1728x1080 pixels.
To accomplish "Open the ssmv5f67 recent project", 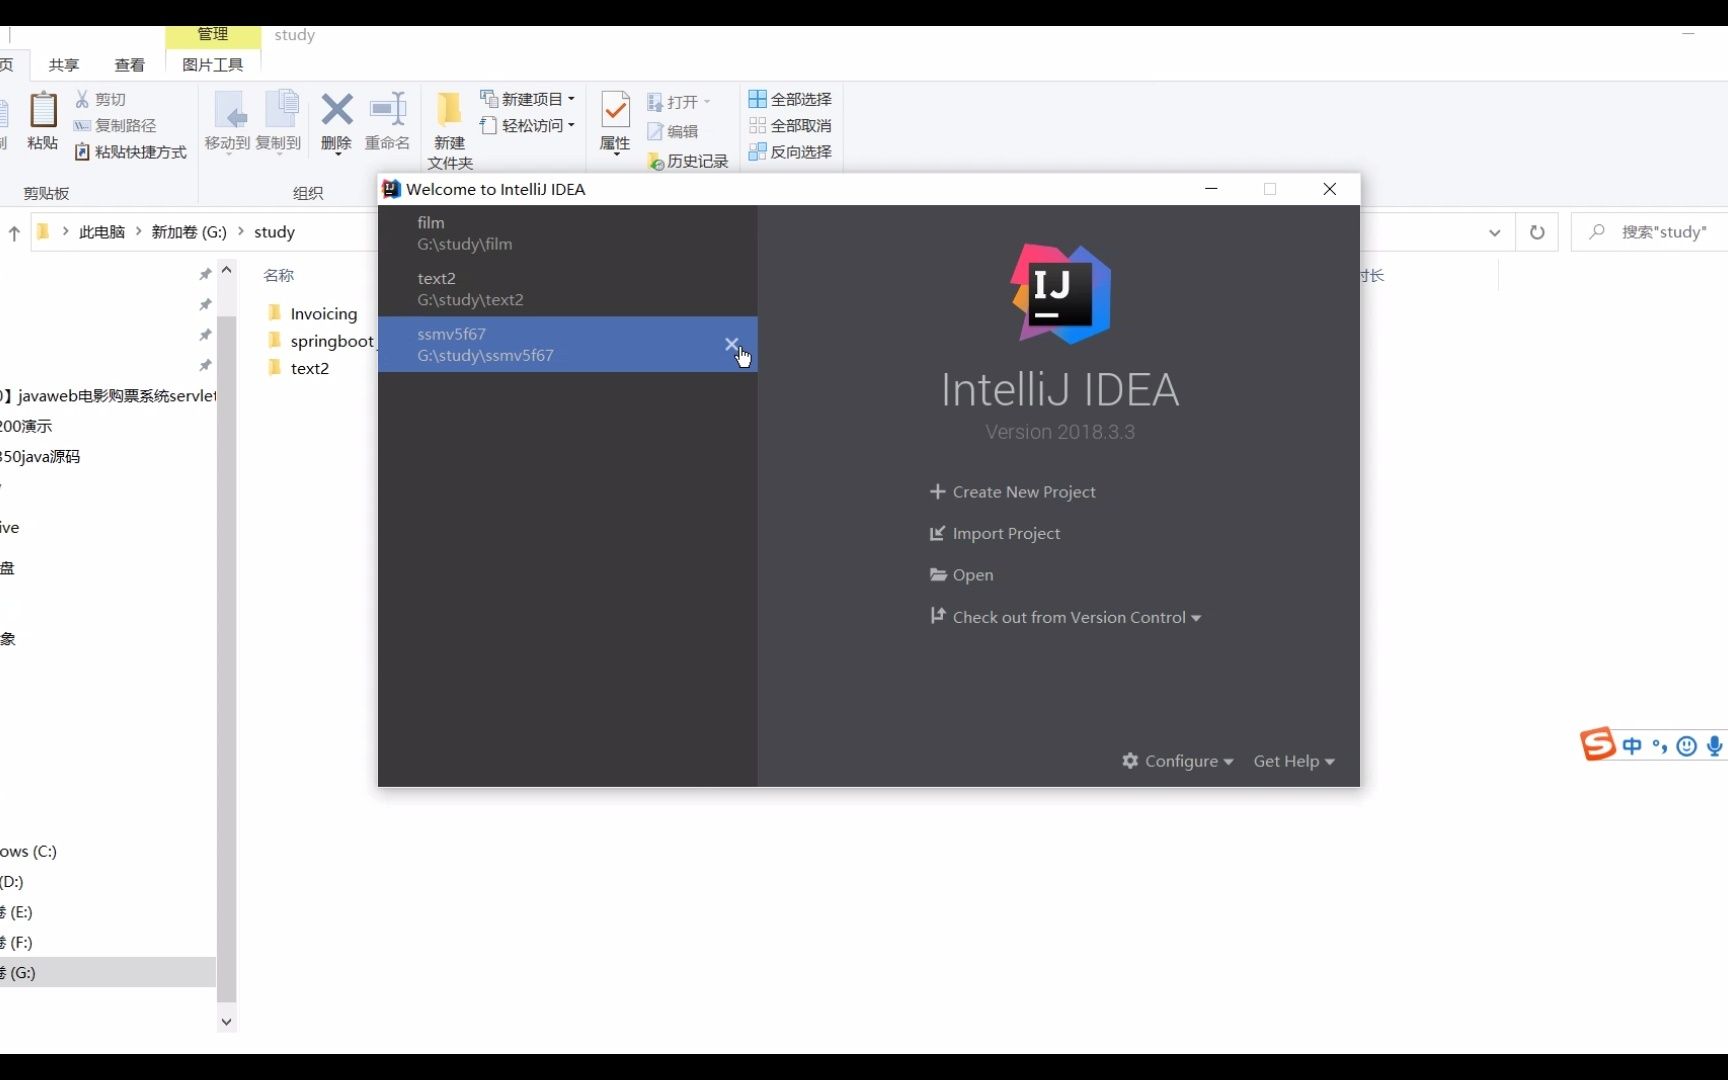I will [x=567, y=345].
